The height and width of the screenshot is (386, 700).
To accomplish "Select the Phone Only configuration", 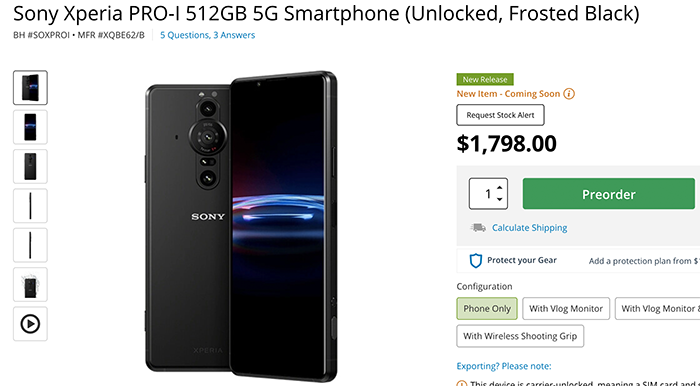I will tap(487, 309).
